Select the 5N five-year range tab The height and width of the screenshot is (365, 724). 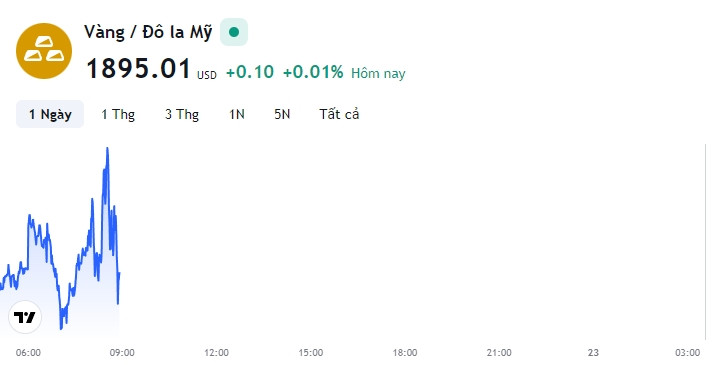(282, 114)
